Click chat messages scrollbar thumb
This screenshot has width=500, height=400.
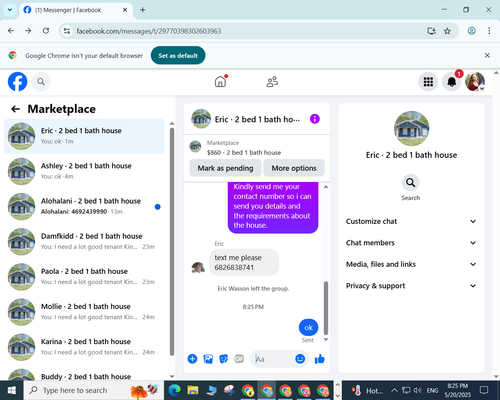tap(326, 308)
